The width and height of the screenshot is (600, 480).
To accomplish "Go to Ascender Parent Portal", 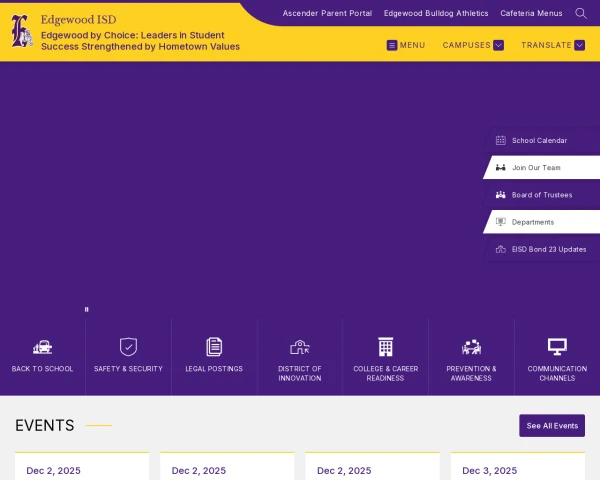I will (x=327, y=13).
